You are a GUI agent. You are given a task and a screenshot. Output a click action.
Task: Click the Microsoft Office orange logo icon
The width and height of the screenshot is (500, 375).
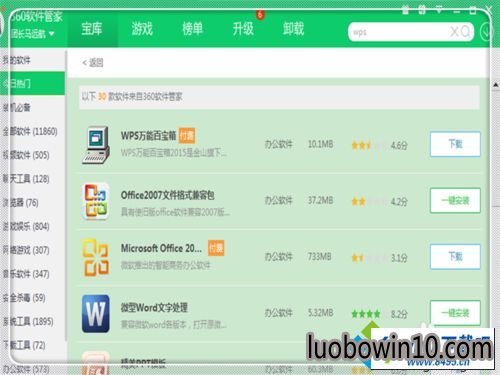(x=96, y=257)
